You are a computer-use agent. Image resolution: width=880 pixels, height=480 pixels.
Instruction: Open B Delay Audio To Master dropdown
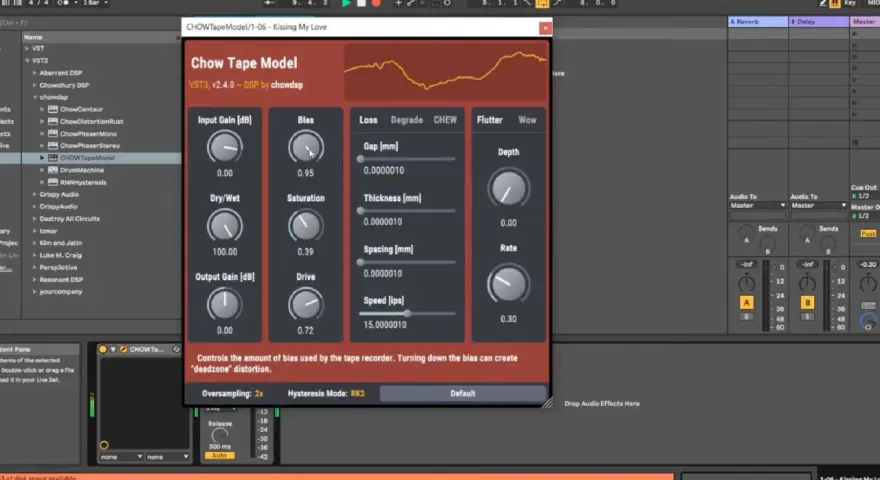coord(818,205)
